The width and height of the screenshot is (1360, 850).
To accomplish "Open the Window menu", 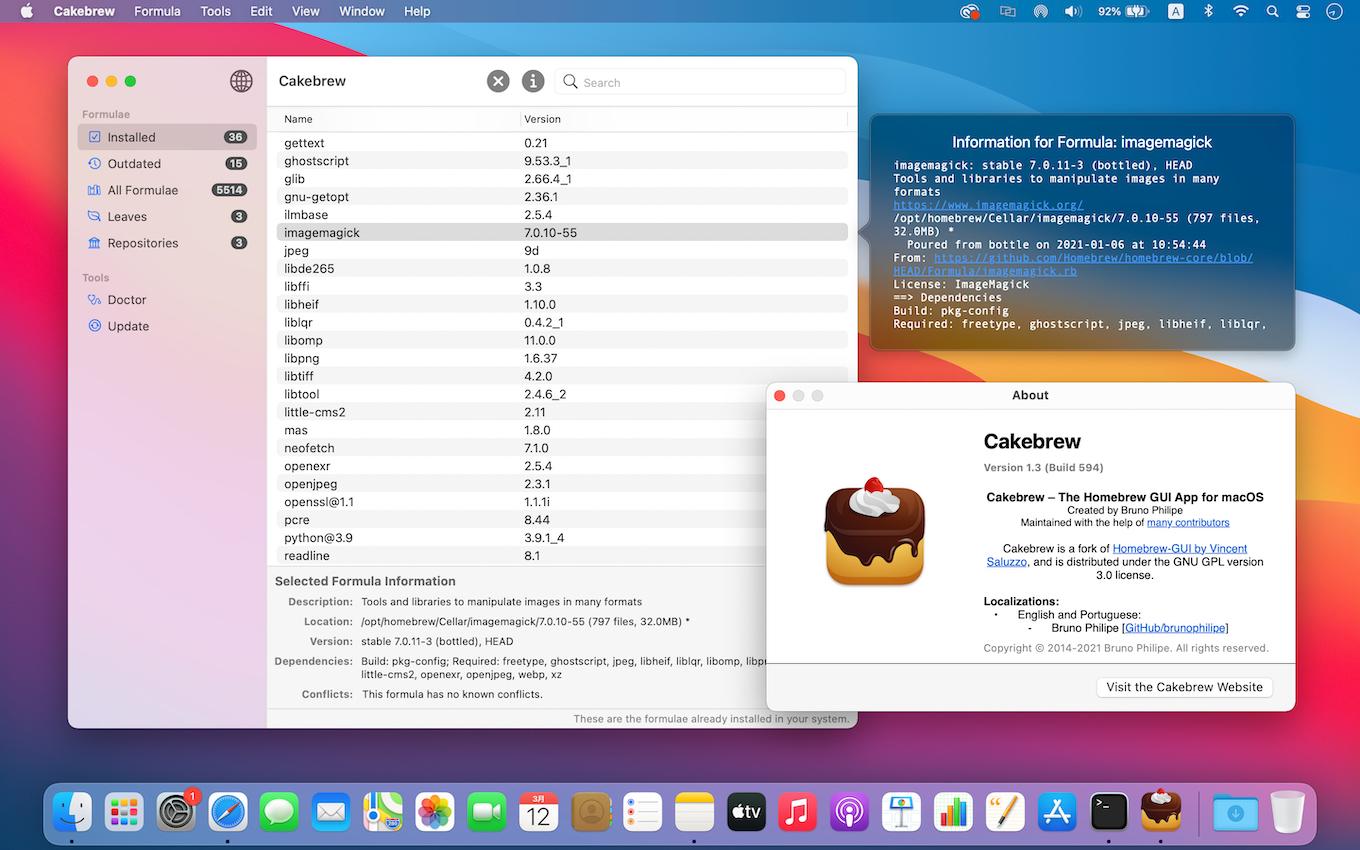I will point(362,11).
